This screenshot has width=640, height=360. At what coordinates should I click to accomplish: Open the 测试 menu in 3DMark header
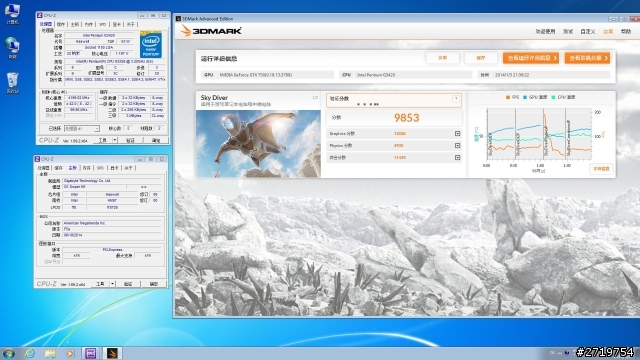tap(568, 31)
